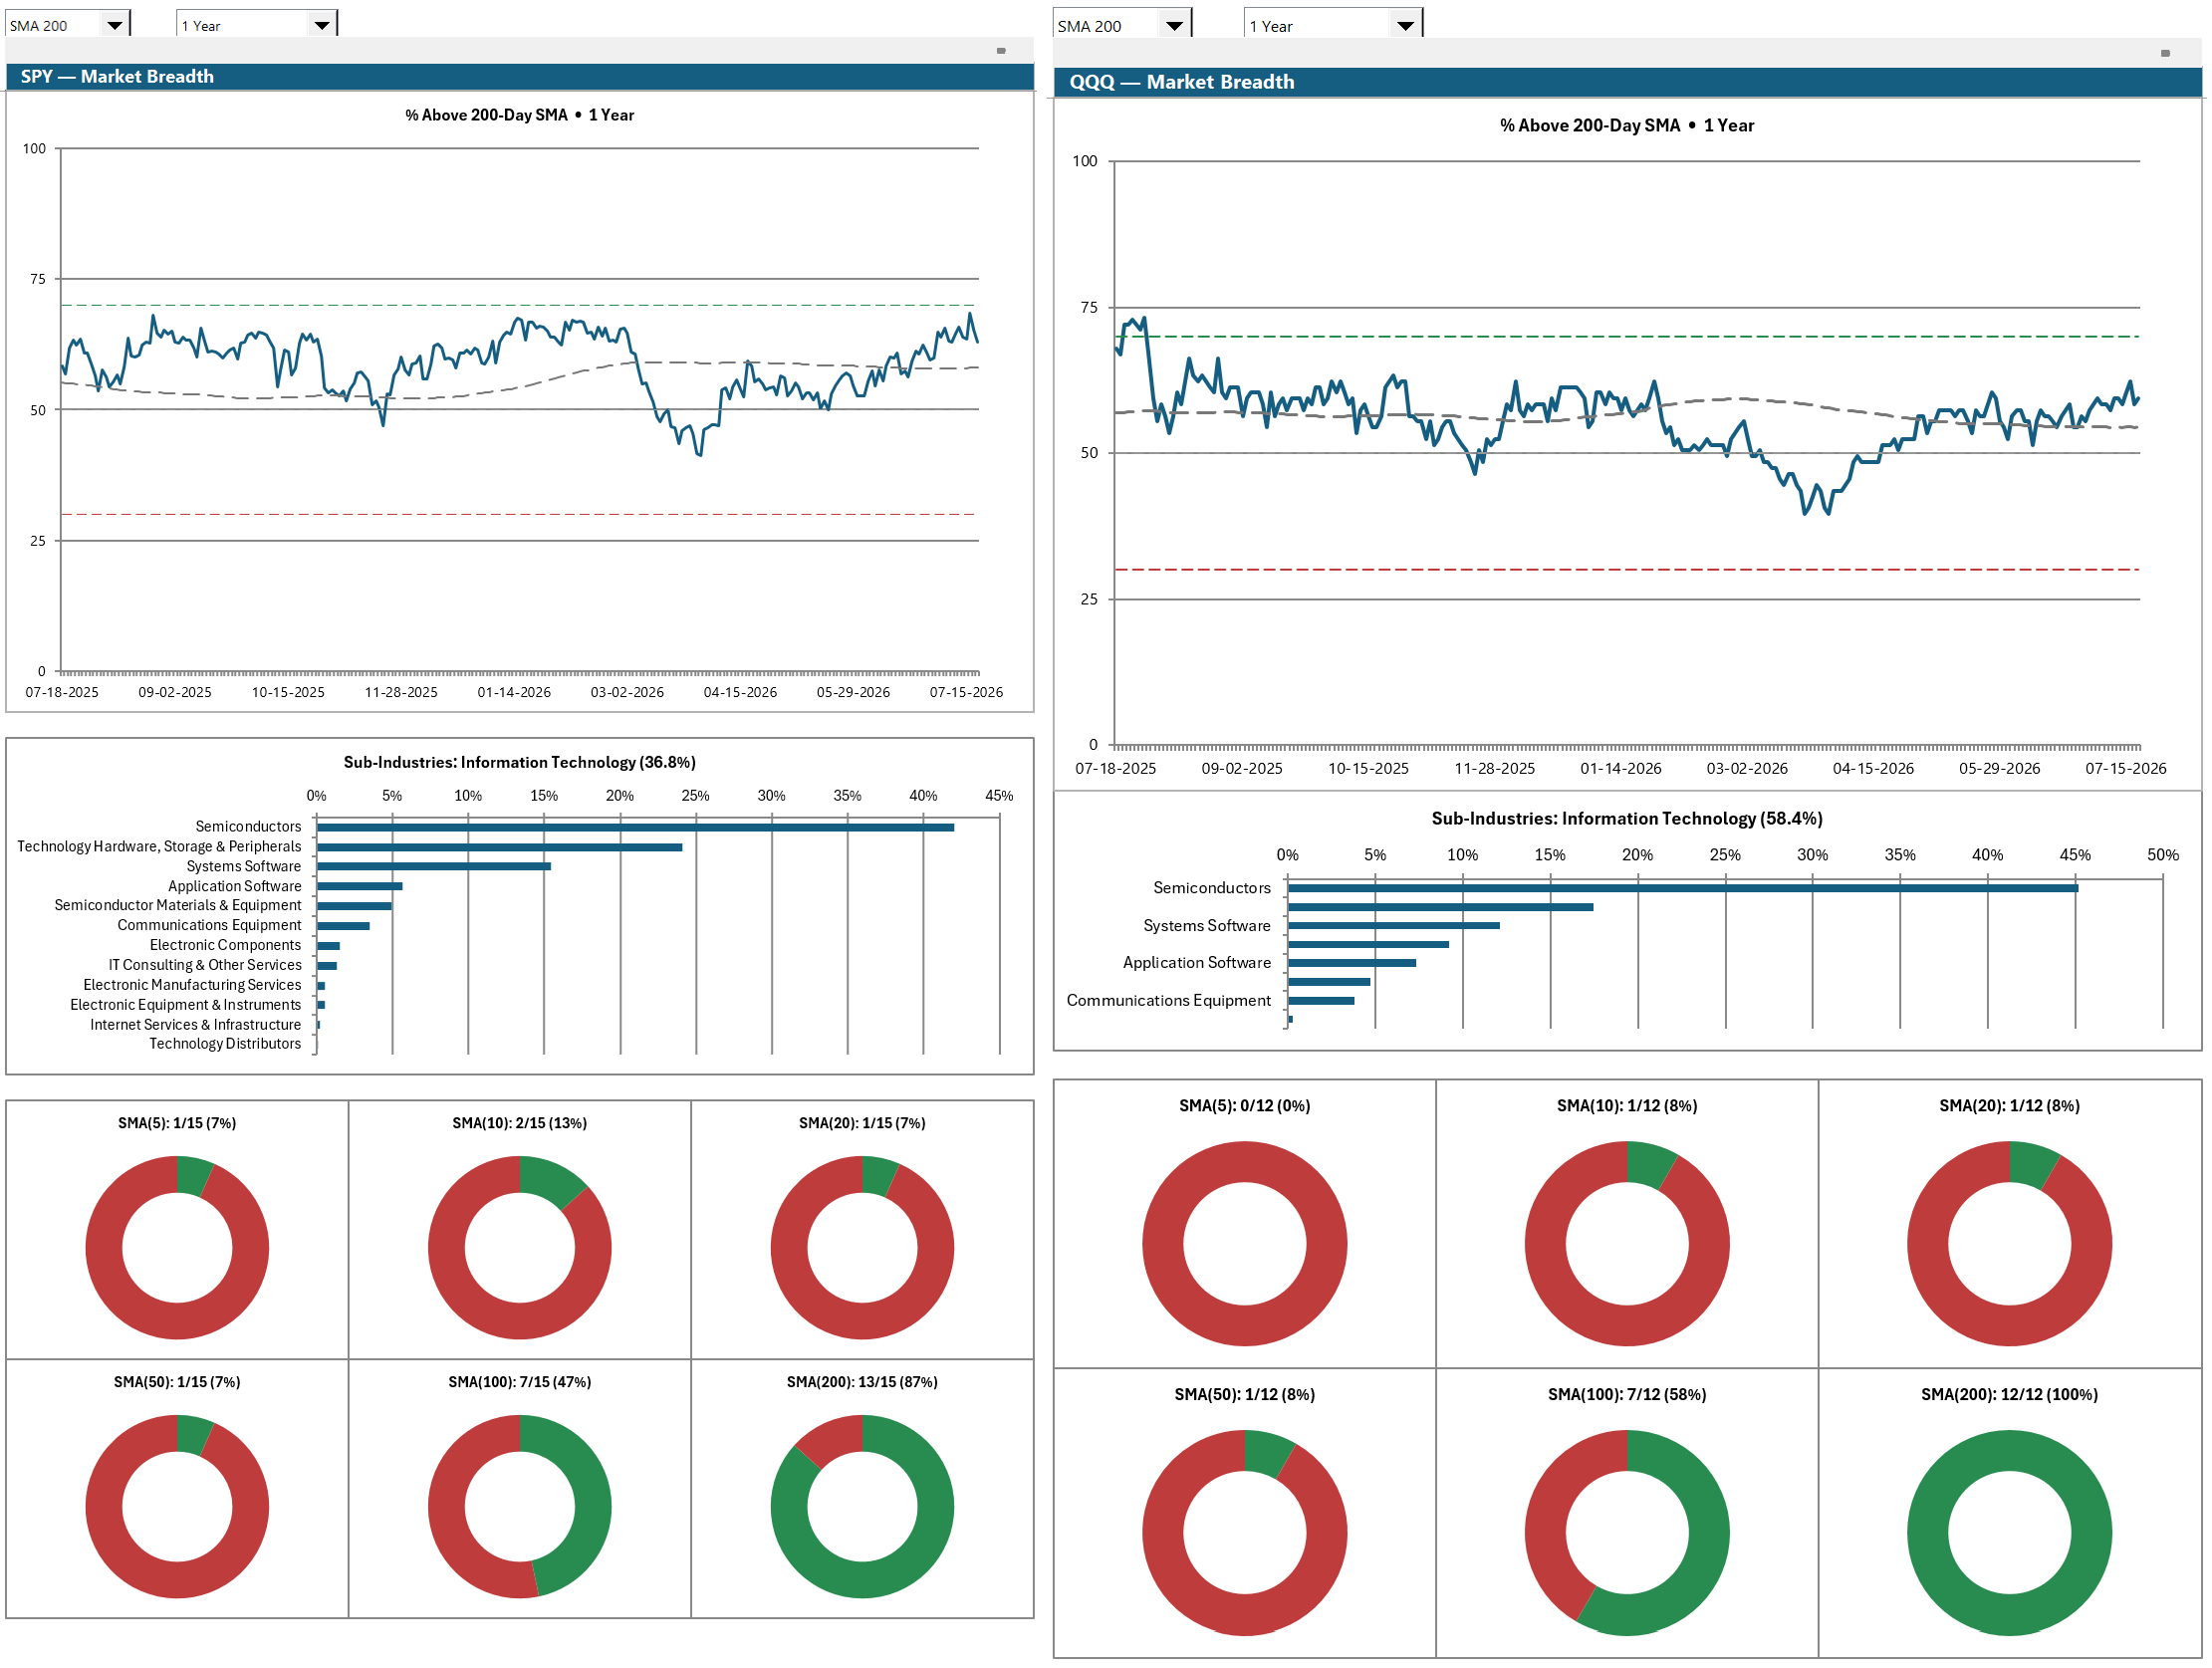Click the QQQ Application Software label
The image size is (2212, 1668).
[x=1197, y=963]
